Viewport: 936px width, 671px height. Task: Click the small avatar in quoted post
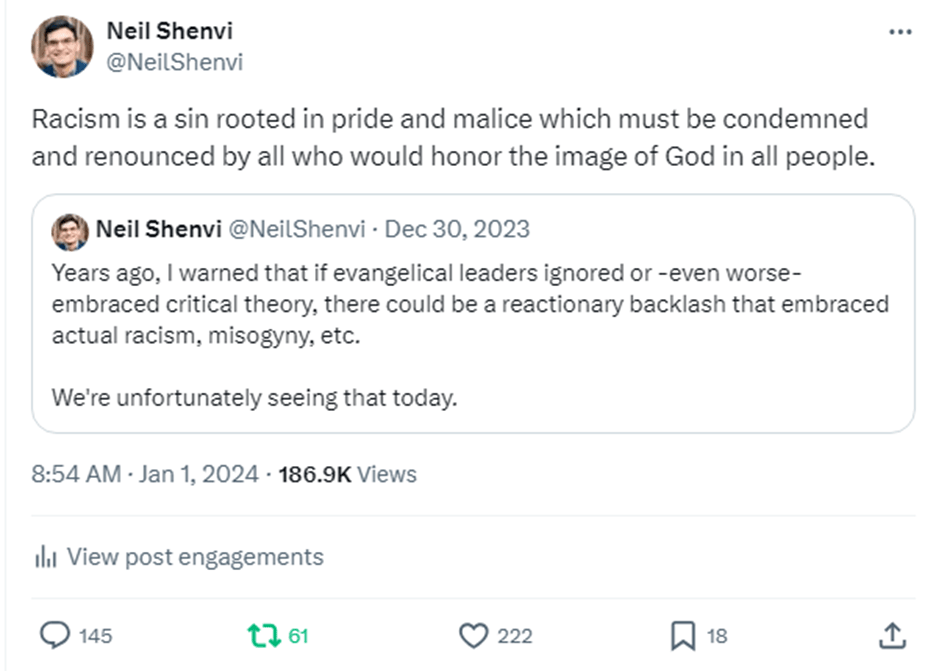point(71,230)
